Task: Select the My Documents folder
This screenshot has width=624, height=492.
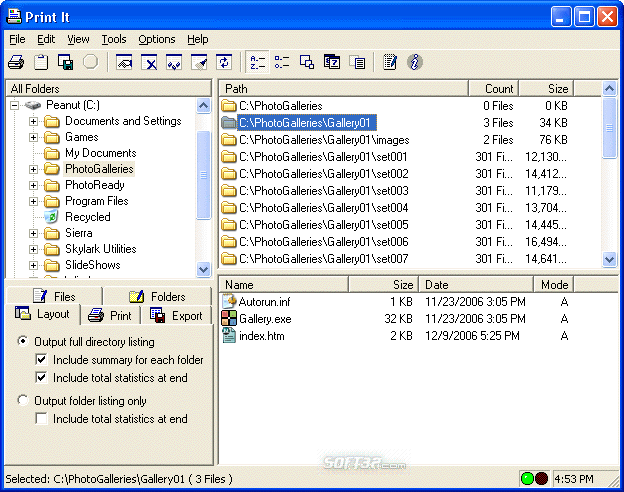Action: coord(101,153)
